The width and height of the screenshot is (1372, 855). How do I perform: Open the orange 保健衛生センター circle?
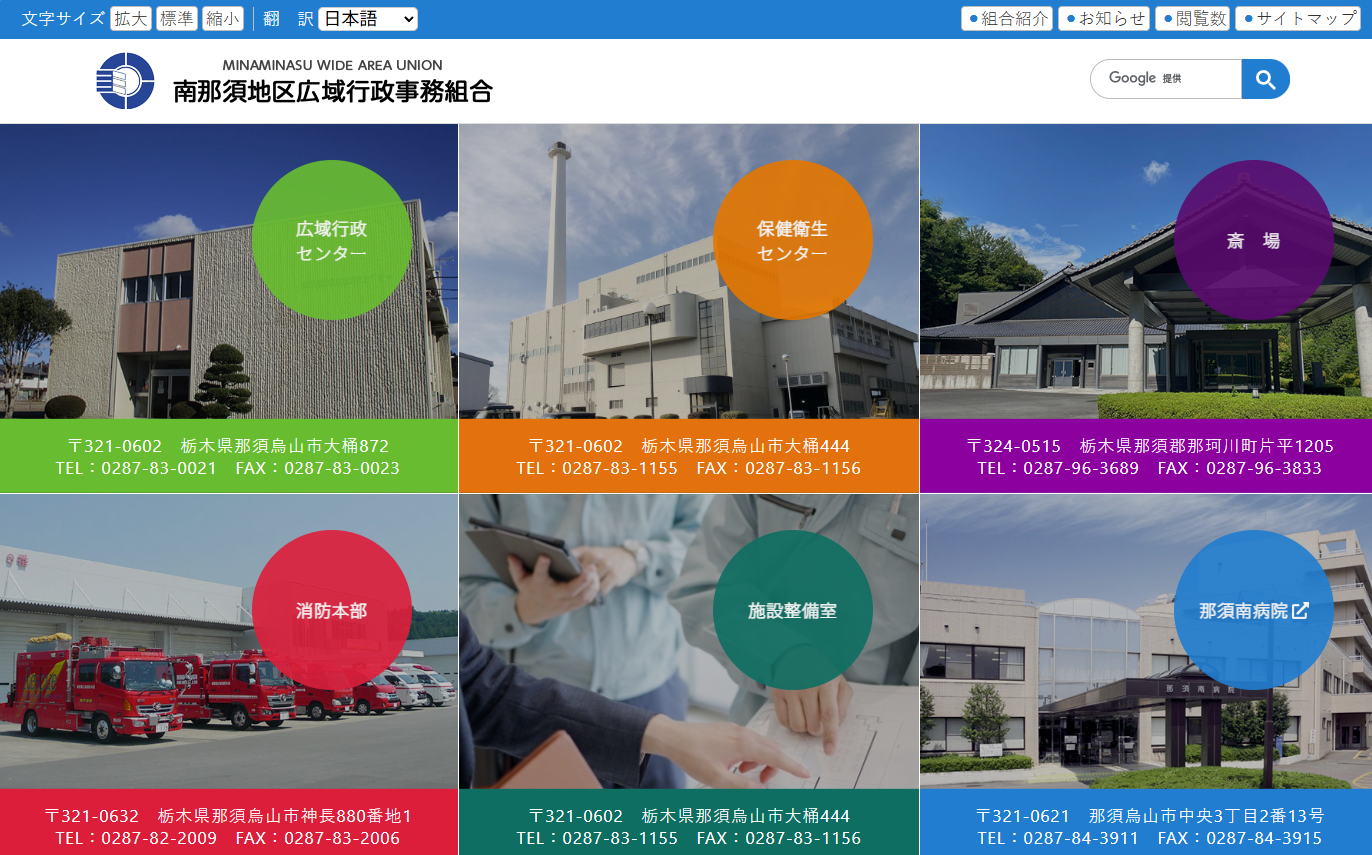(792, 240)
